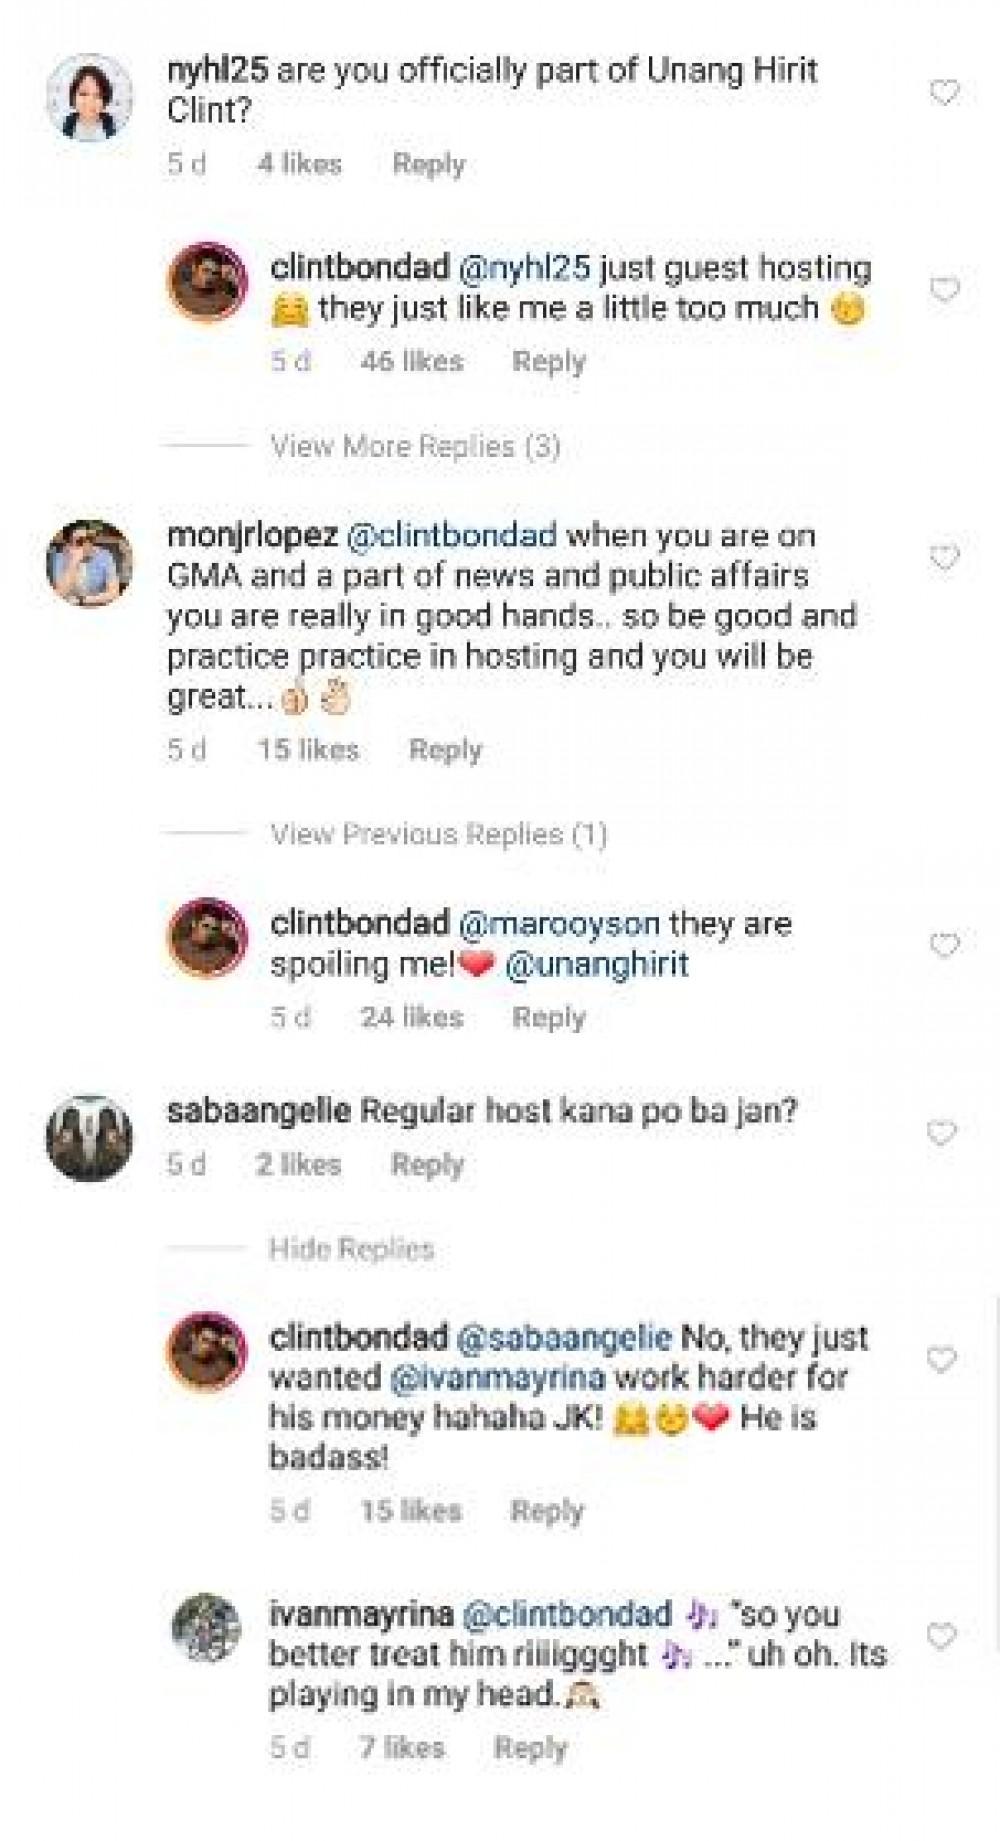Screen dimensions: 1000x1841
Task: Open clintbondad's avatar beside guest hosting reply
Action: pyautogui.click(x=206, y=282)
